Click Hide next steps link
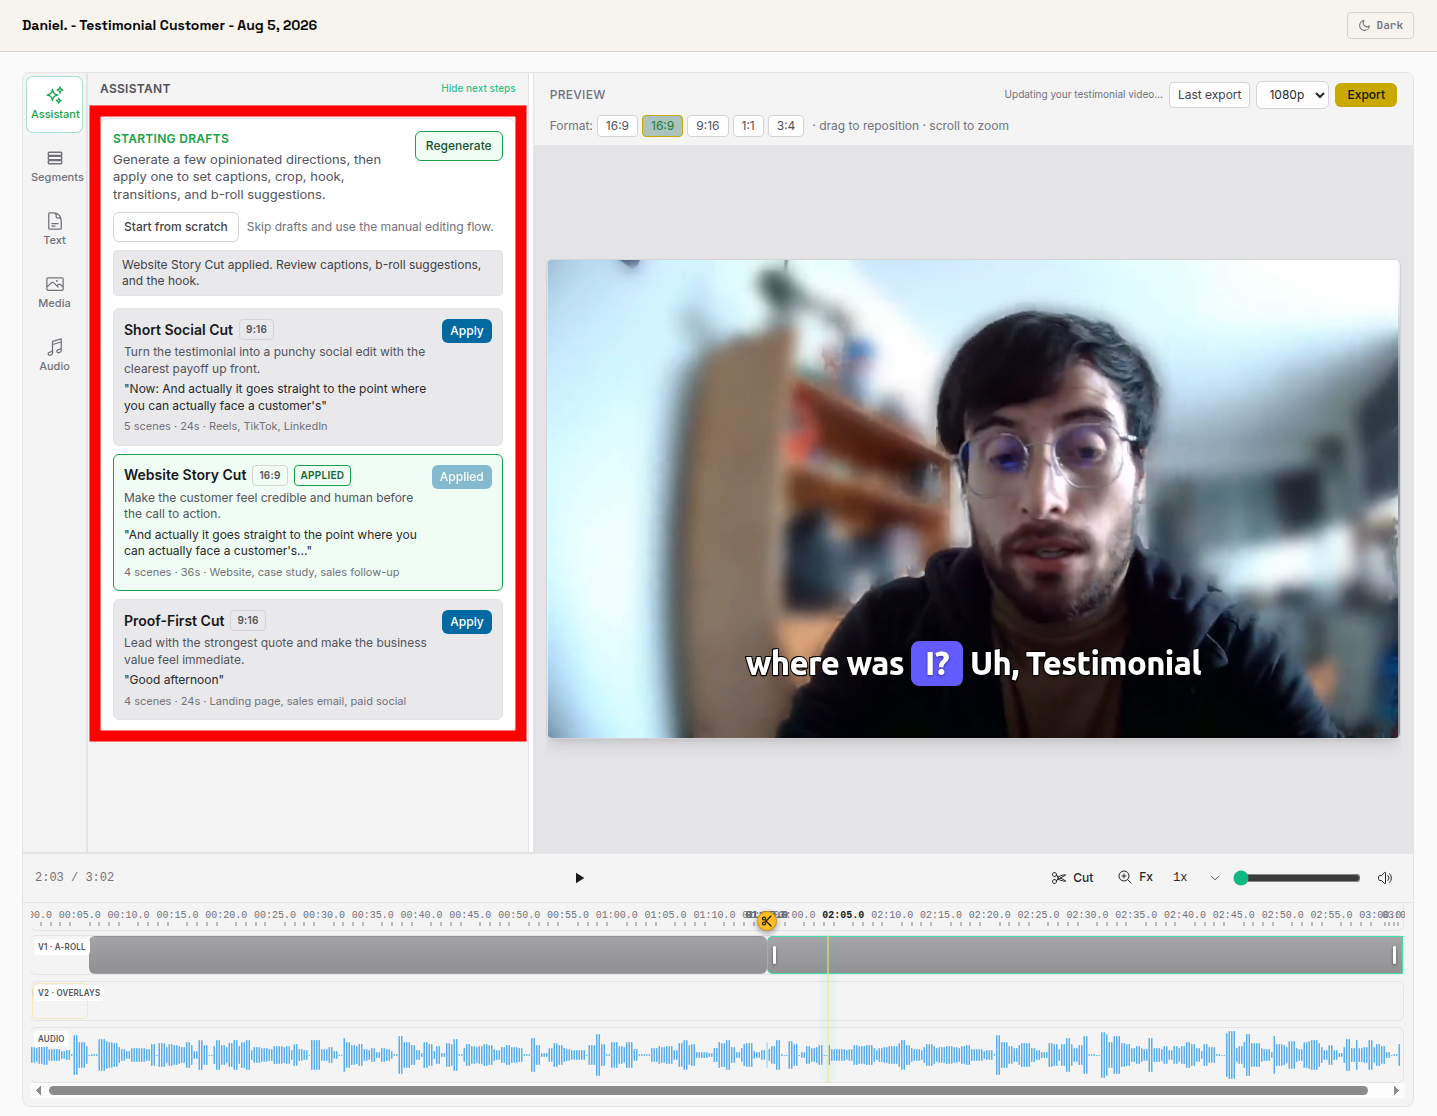 (478, 88)
